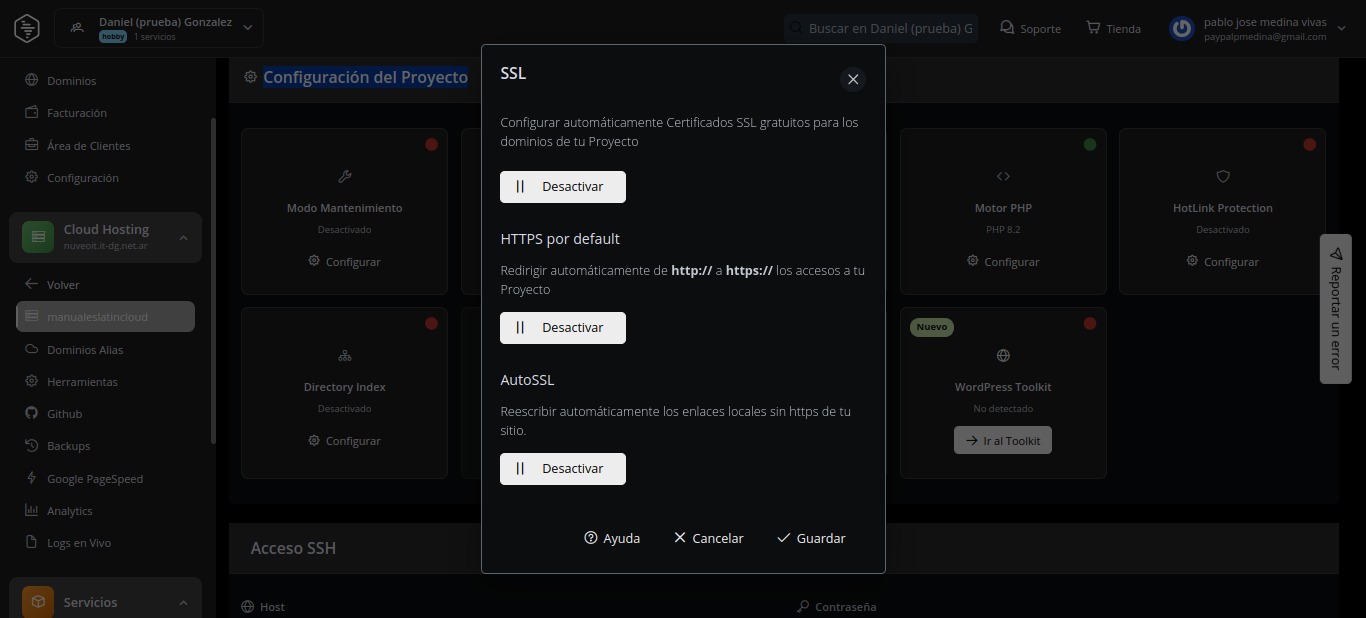Click the Github icon in sidebar
The width and height of the screenshot is (1366, 618).
(32, 414)
